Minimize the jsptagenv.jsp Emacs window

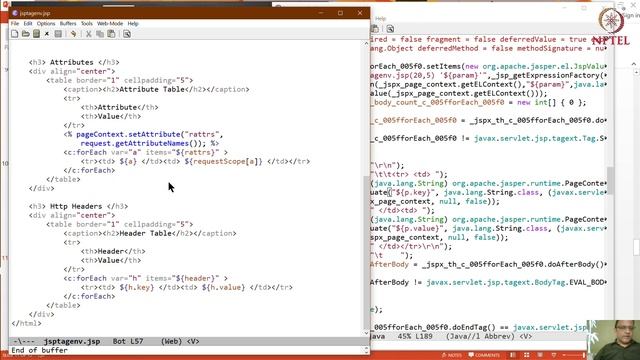tap(321, 13)
